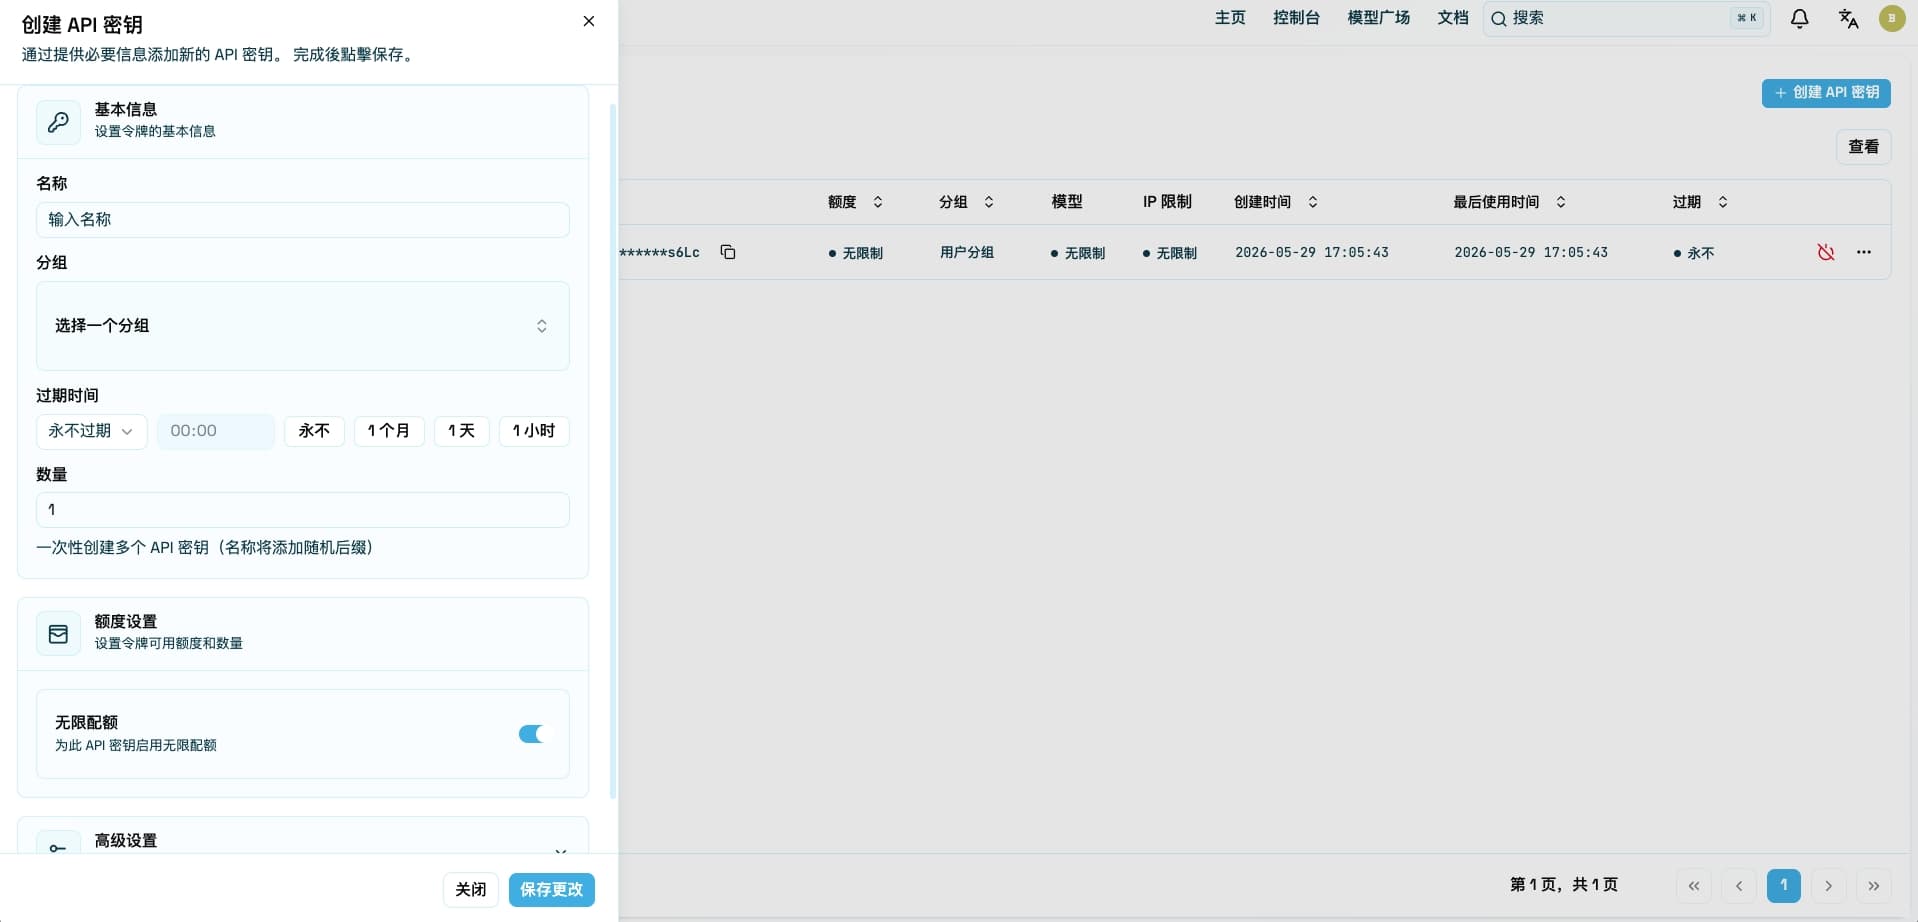Click the red disable icon in key row
This screenshot has width=1918, height=922.
pos(1826,252)
